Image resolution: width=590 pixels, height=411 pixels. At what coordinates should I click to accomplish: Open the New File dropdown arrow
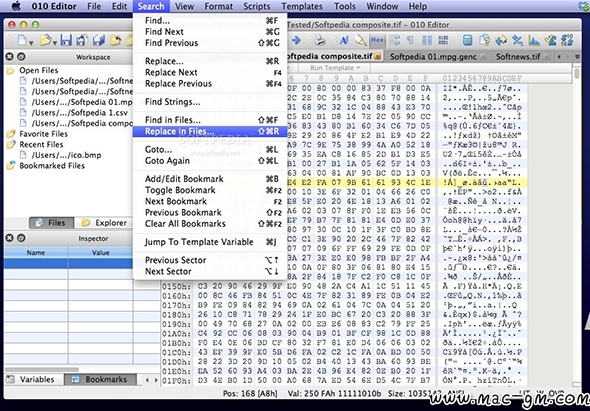click(x=31, y=43)
